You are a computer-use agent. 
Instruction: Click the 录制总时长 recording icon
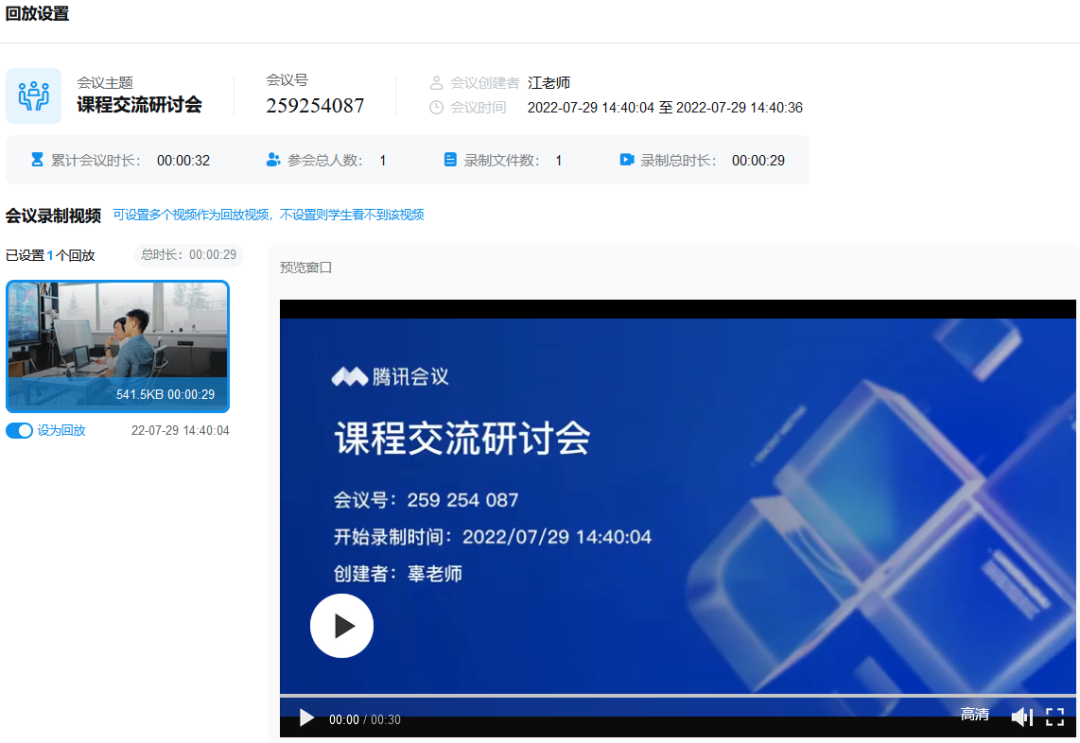[624, 158]
